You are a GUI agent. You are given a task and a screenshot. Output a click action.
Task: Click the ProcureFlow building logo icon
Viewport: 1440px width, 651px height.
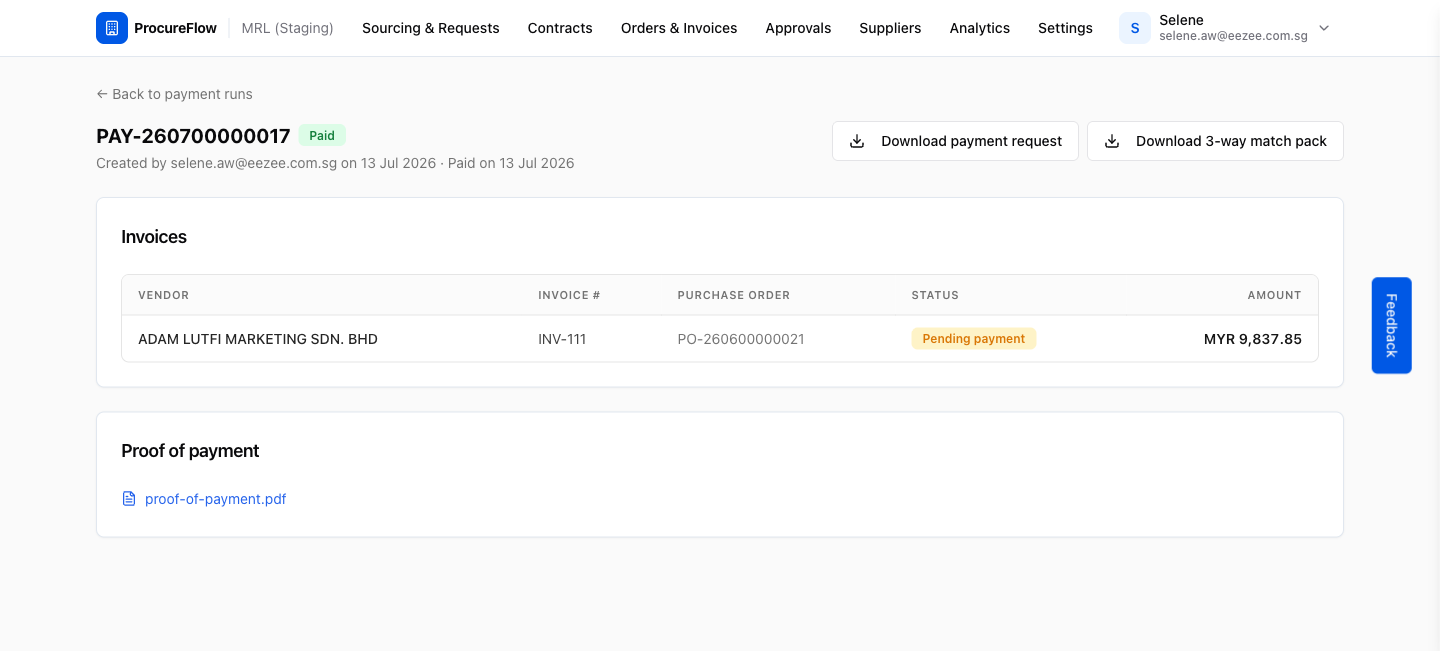[112, 28]
